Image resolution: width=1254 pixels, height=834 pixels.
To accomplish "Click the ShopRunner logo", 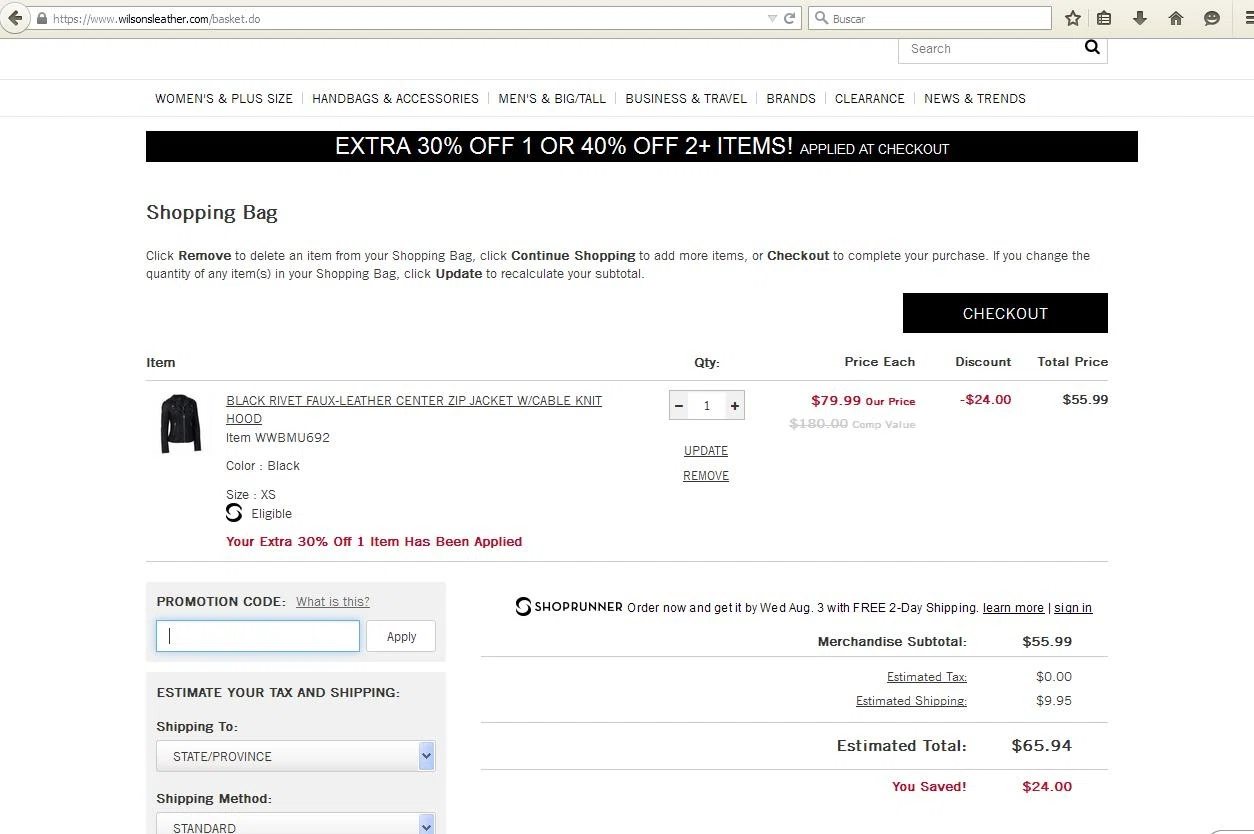I will click(569, 607).
